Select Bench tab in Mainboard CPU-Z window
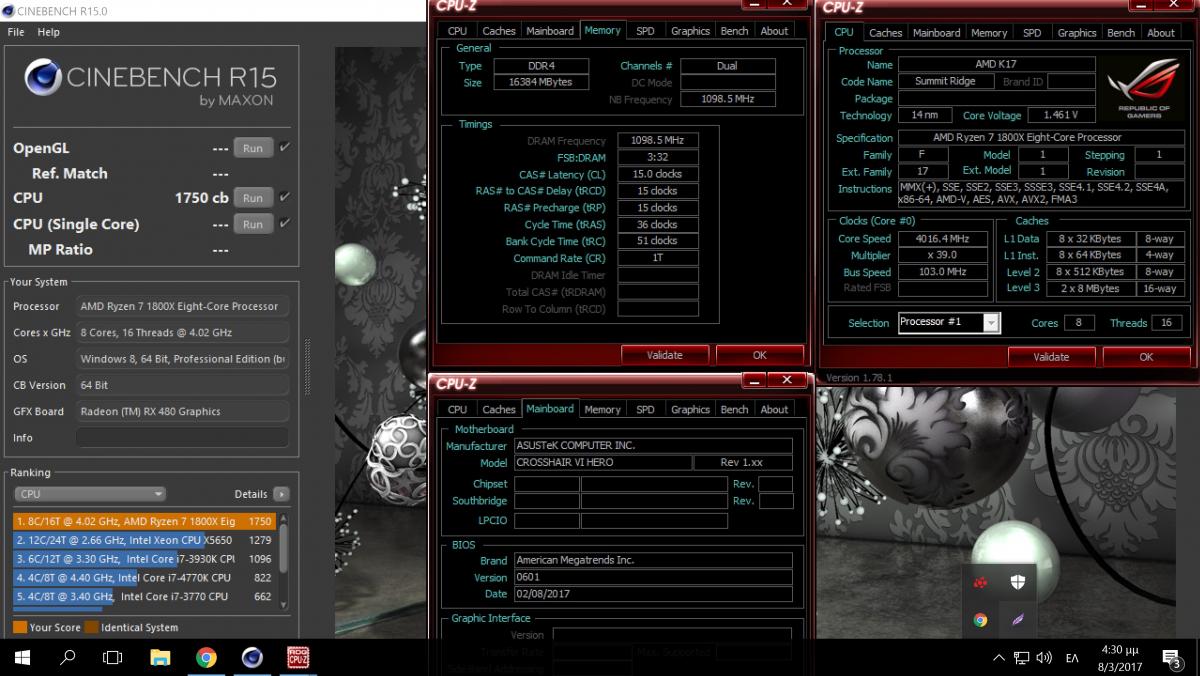The width and height of the screenshot is (1200, 676). [734, 409]
